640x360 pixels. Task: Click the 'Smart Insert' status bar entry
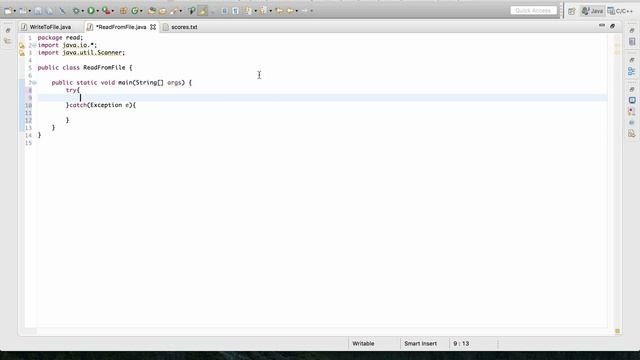tap(420, 344)
